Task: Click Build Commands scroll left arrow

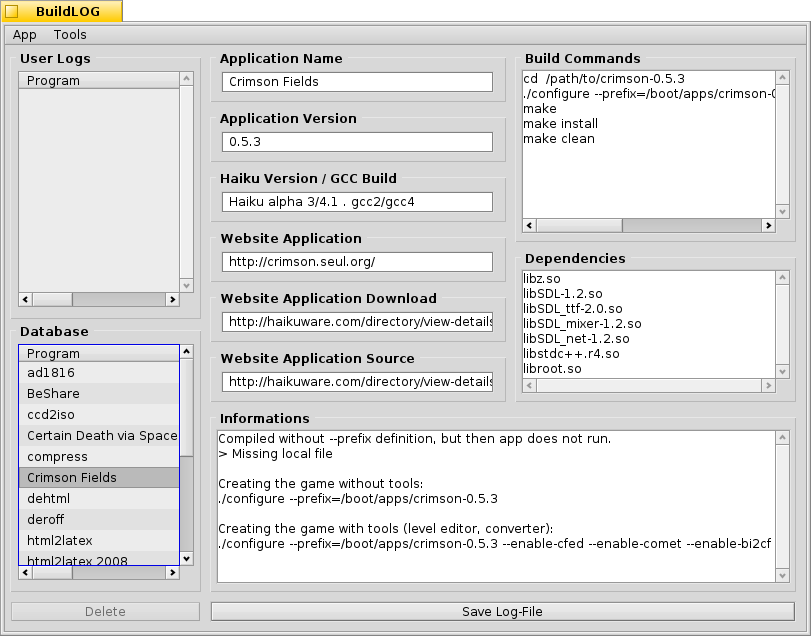Action: (529, 225)
